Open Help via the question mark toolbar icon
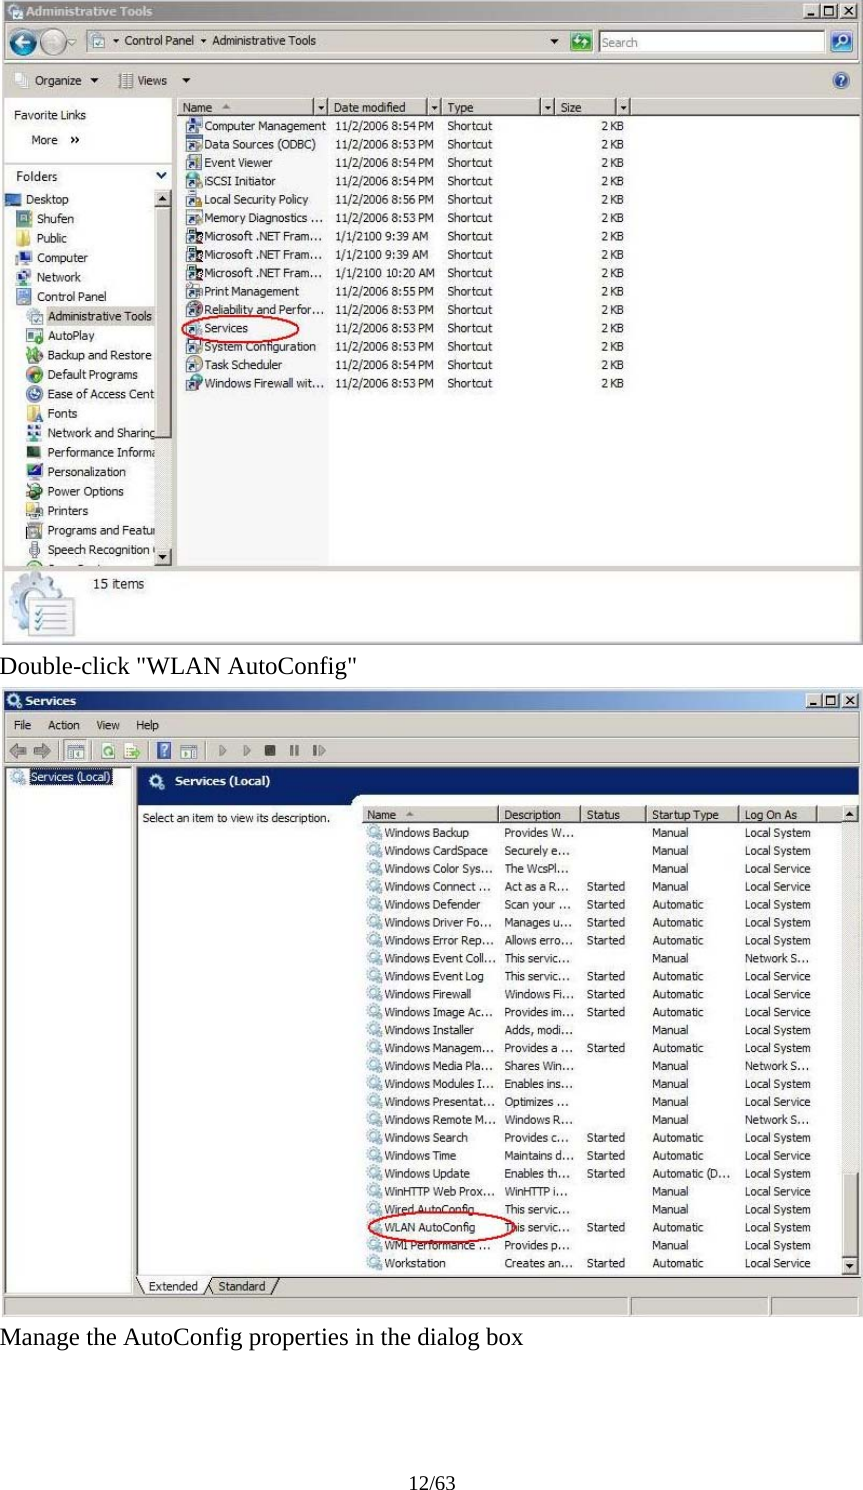 pos(164,750)
